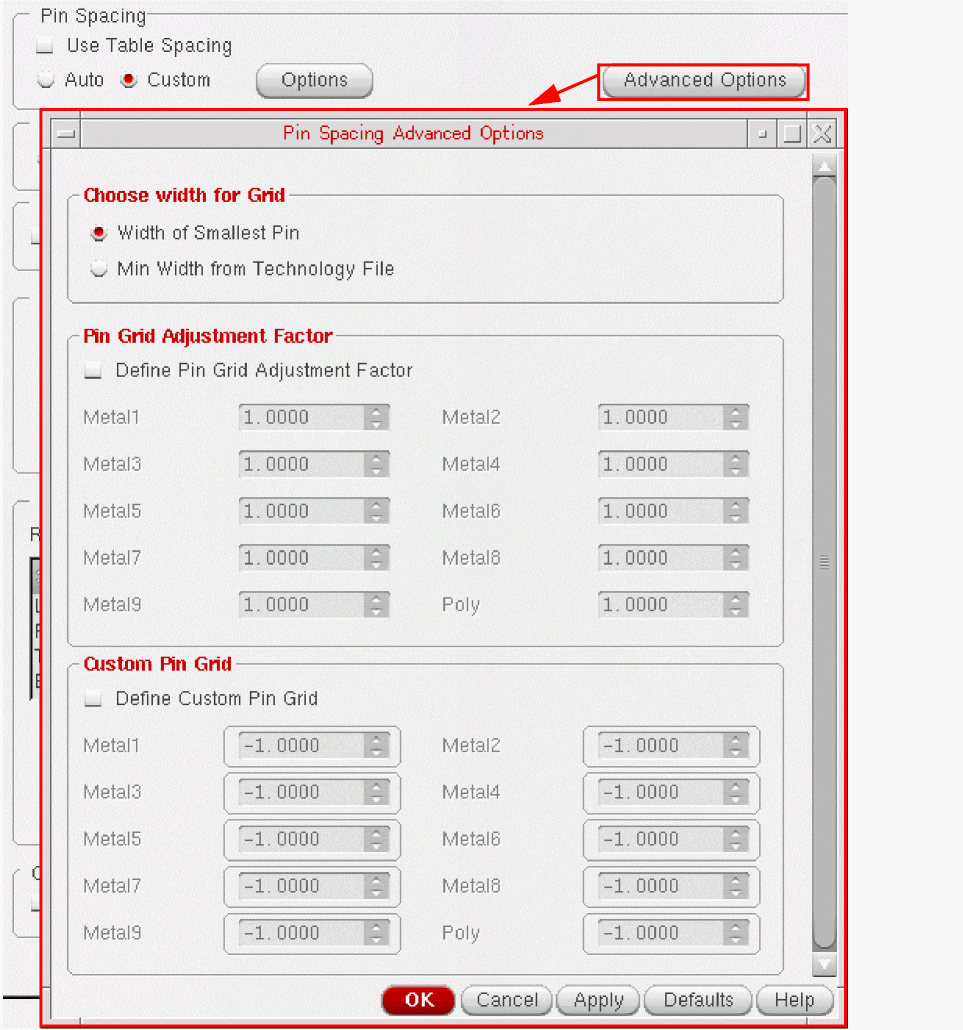Click the Cancel button
Image resolution: width=963 pixels, height=1030 pixels.
pyautogui.click(x=506, y=1000)
